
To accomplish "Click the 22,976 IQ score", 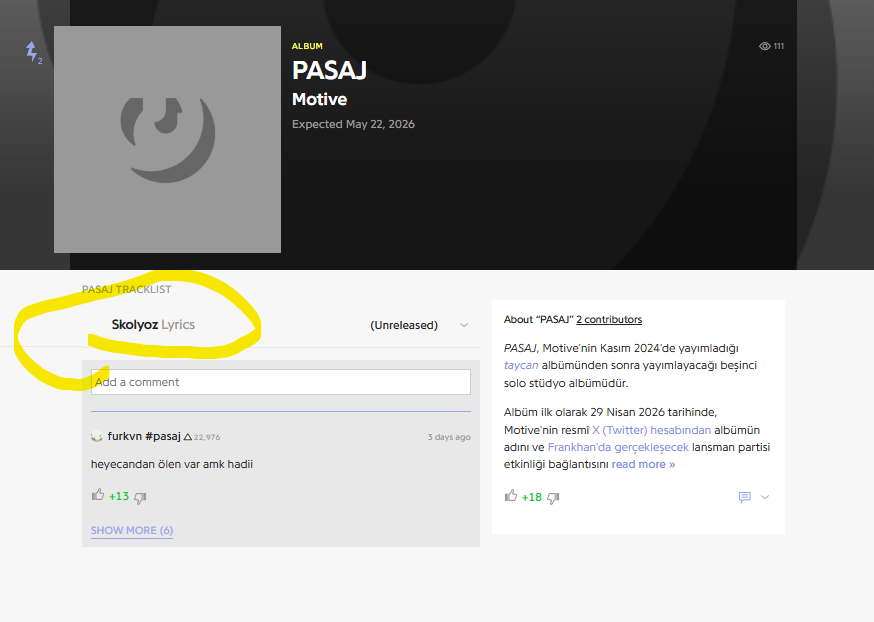I will click(x=207, y=438).
